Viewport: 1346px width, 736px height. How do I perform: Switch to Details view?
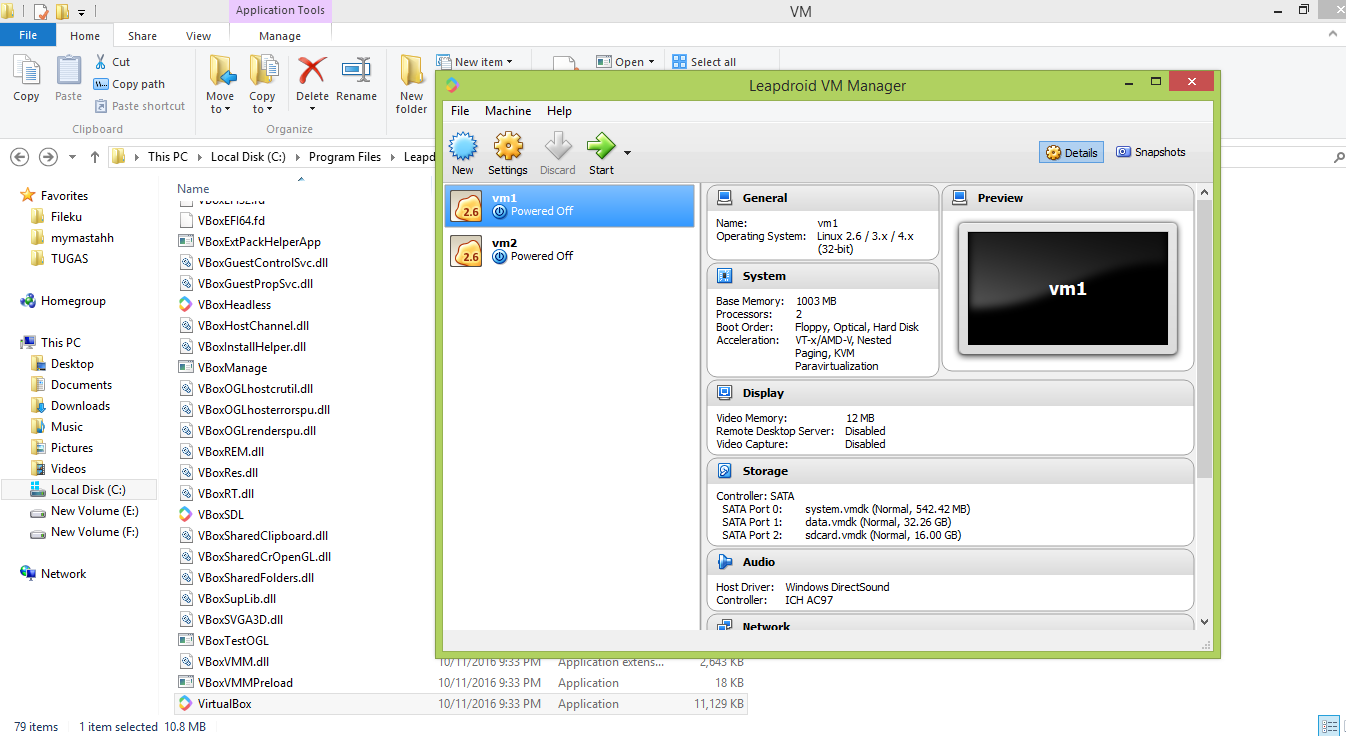pos(1072,153)
